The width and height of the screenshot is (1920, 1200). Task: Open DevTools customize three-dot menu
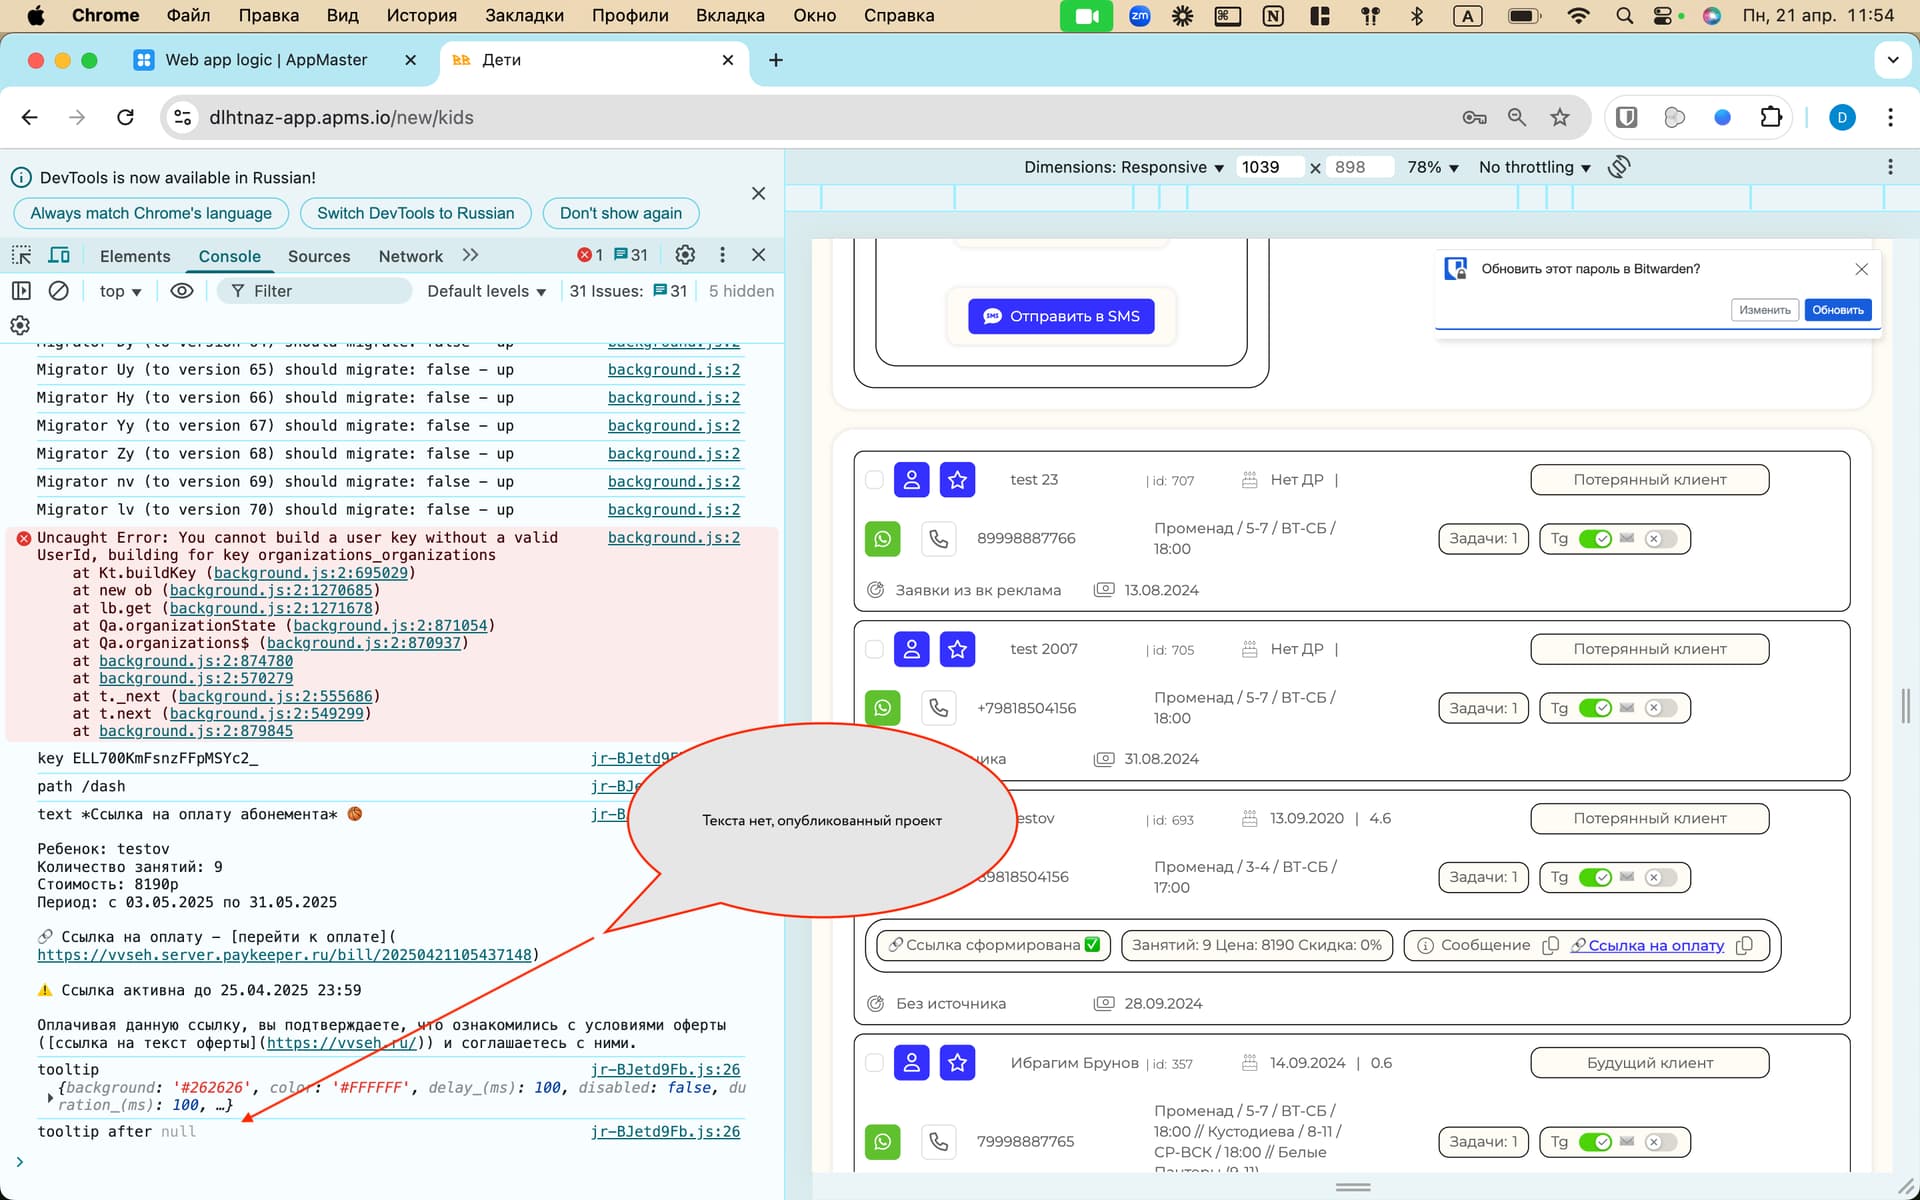click(722, 255)
